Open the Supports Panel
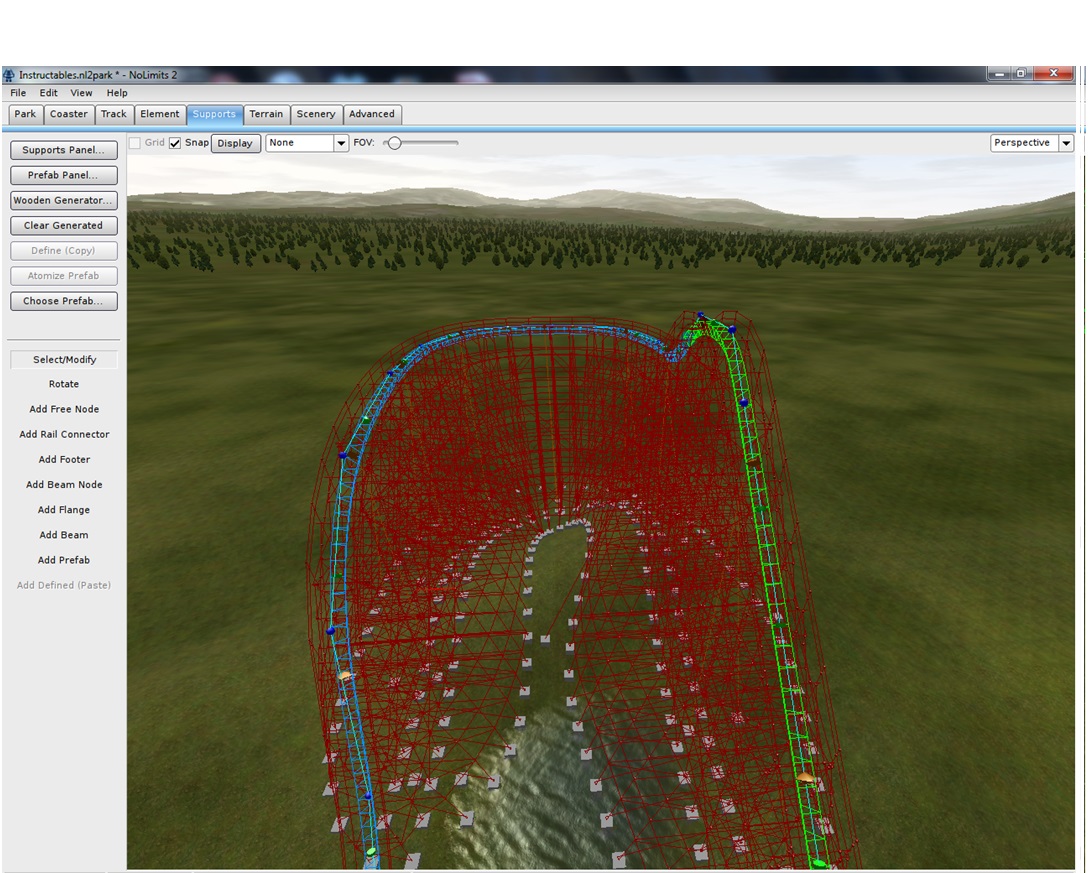 (63, 149)
